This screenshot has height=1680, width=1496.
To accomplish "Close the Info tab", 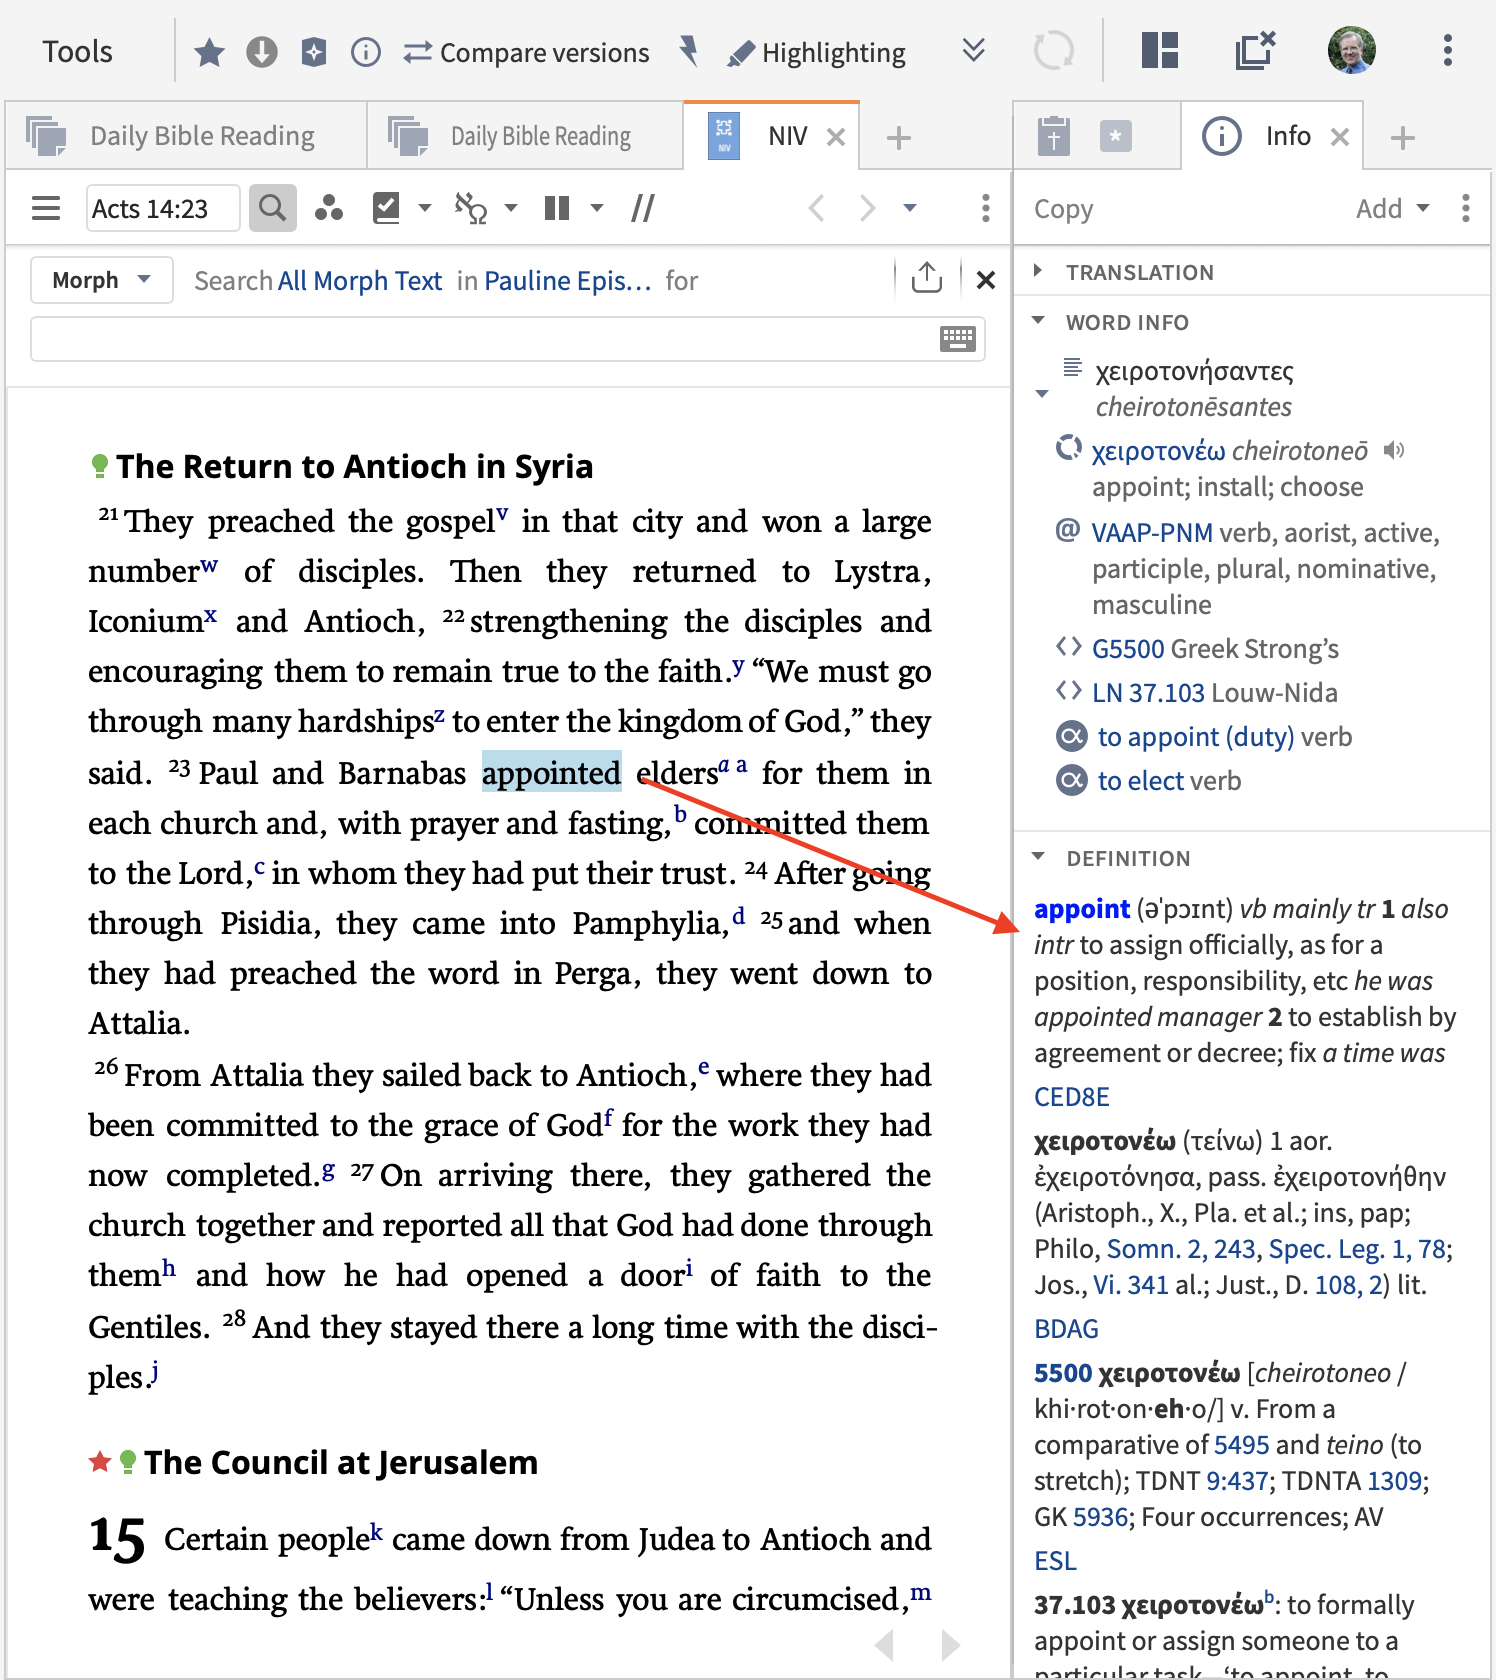I will point(1340,137).
